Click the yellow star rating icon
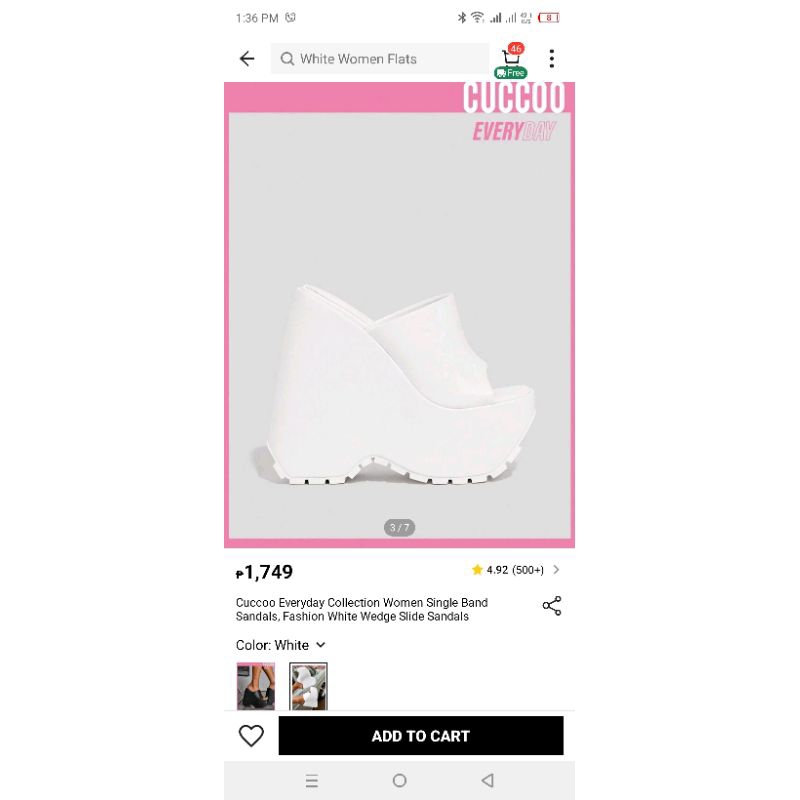This screenshot has height=800, width=800. point(477,569)
